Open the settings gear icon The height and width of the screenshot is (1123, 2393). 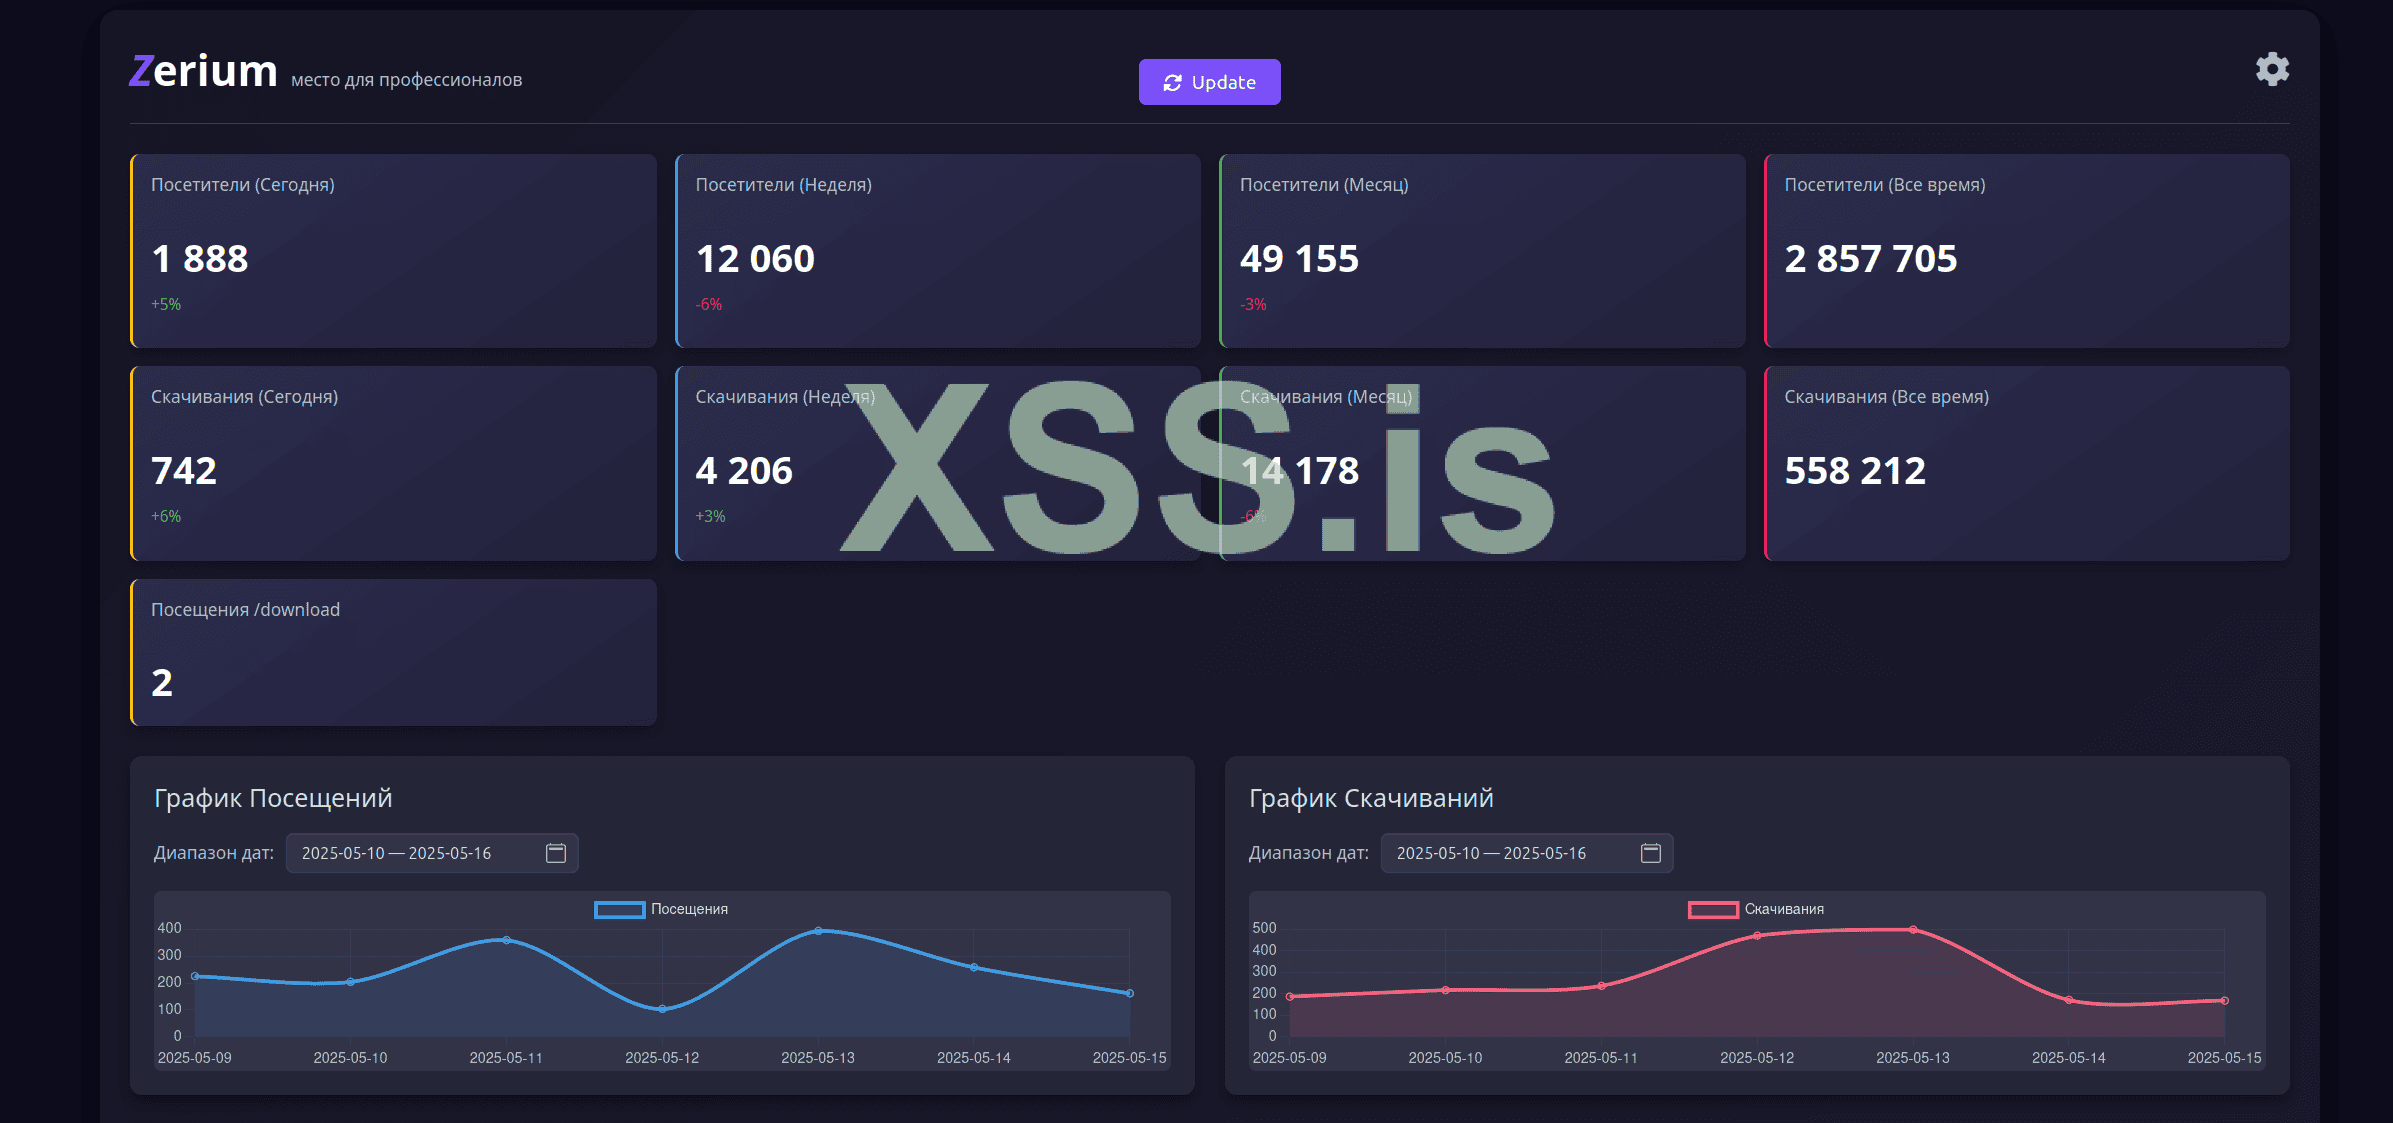[x=2272, y=69]
